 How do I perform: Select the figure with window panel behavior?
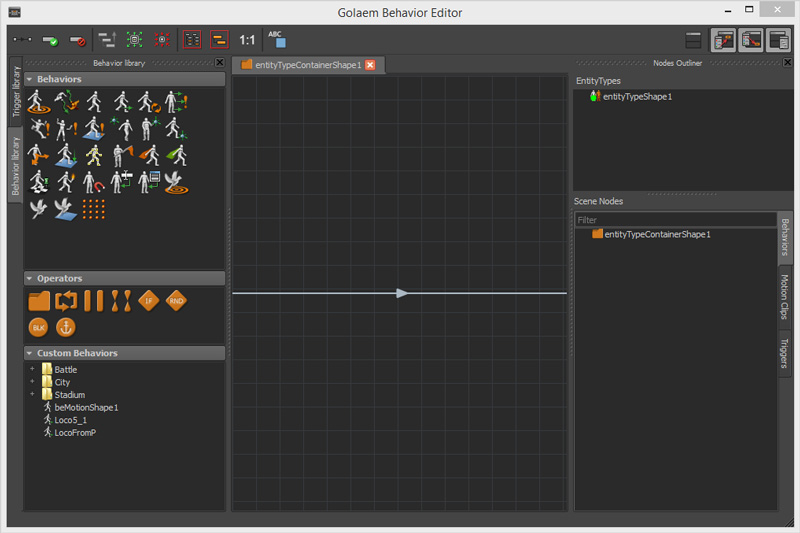[149, 182]
